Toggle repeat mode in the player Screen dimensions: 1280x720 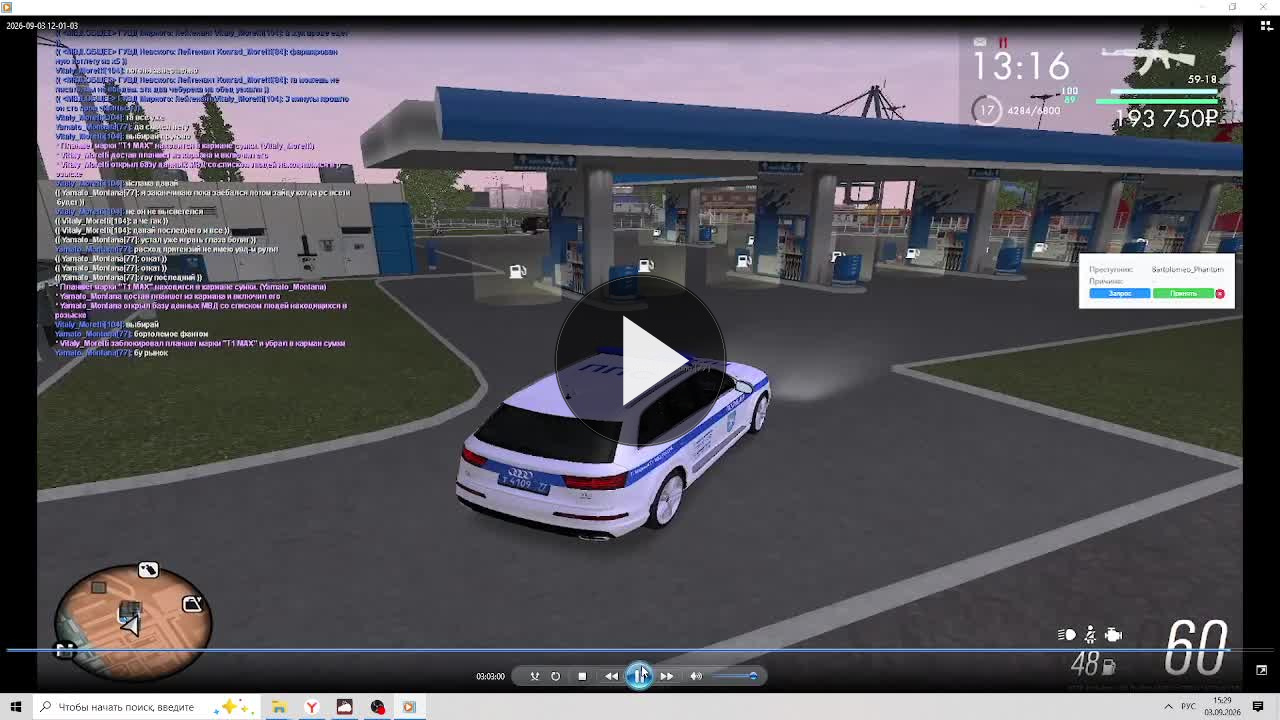click(x=556, y=676)
